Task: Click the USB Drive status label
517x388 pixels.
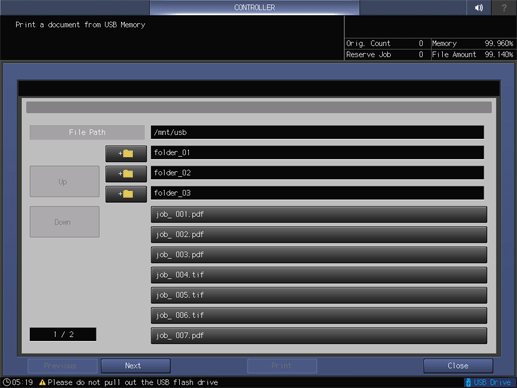Action: (x=492, y=382)
